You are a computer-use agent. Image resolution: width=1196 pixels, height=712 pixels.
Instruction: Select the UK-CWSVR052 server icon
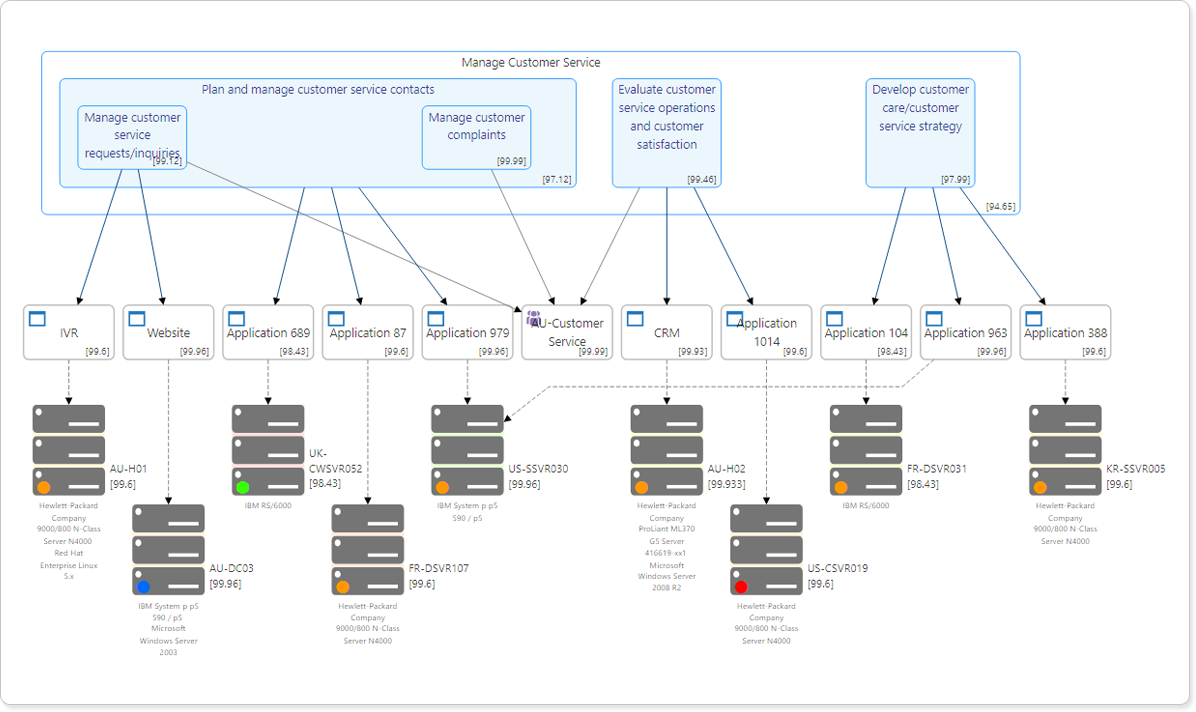click(268, 448)
